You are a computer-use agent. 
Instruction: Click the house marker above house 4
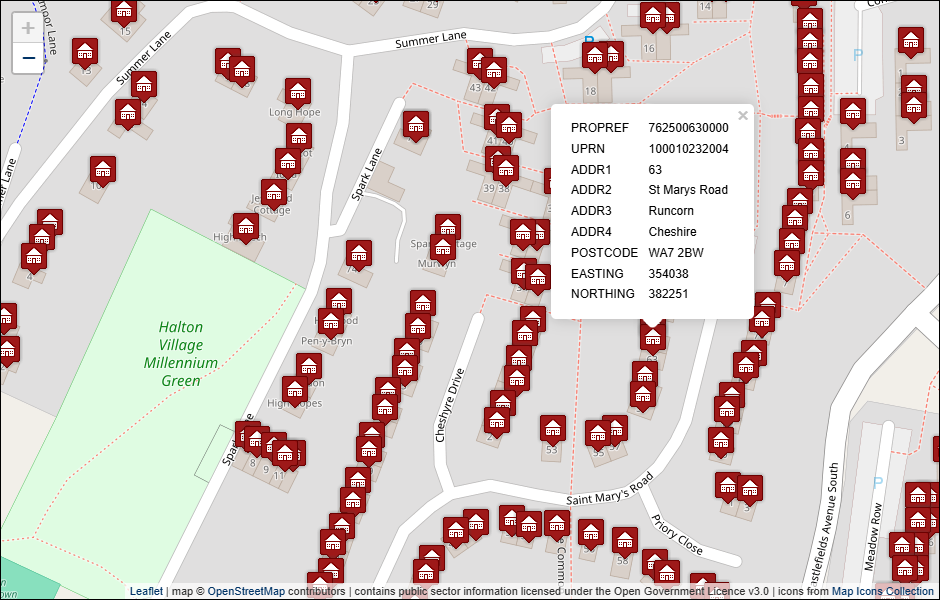[34, 258]
